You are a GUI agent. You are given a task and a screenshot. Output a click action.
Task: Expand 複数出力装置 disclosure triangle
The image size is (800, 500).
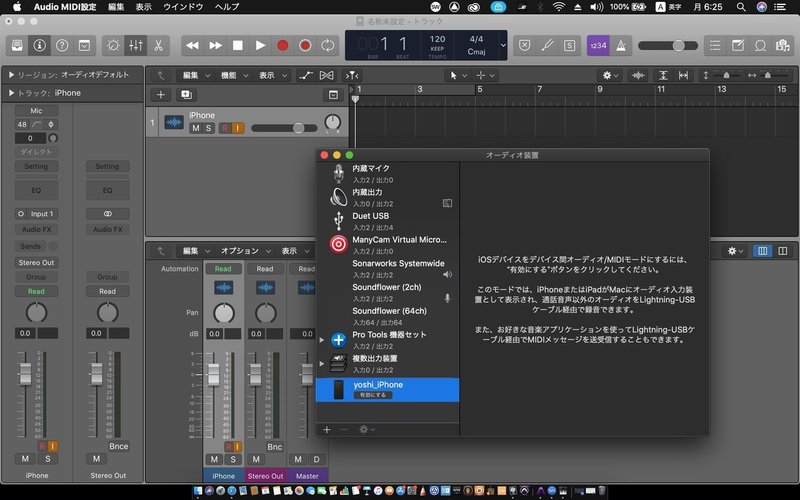coord(321,364)
